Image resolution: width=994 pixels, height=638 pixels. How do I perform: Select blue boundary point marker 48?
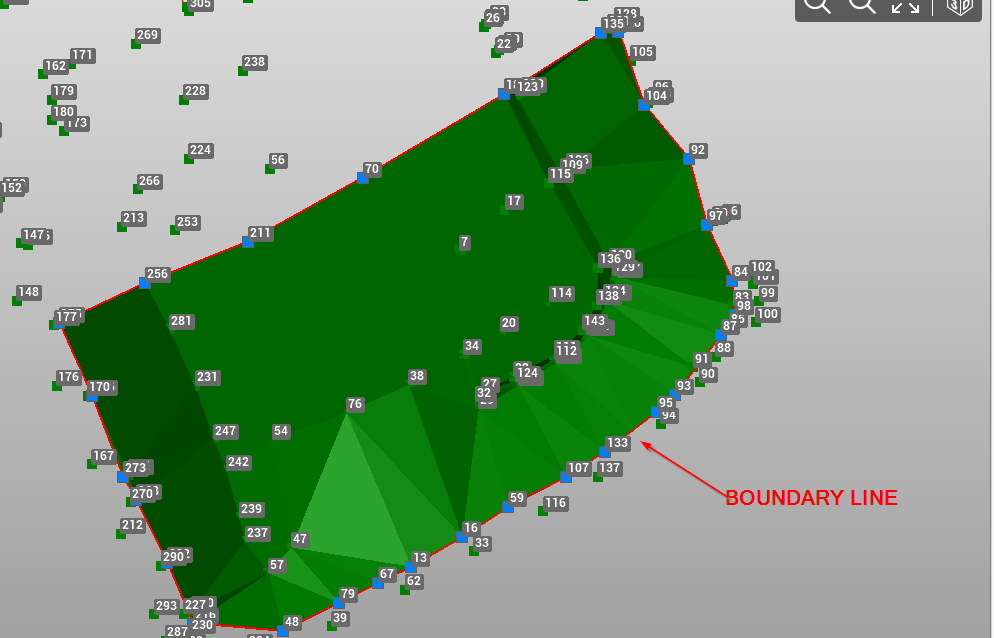coord(283,631)
